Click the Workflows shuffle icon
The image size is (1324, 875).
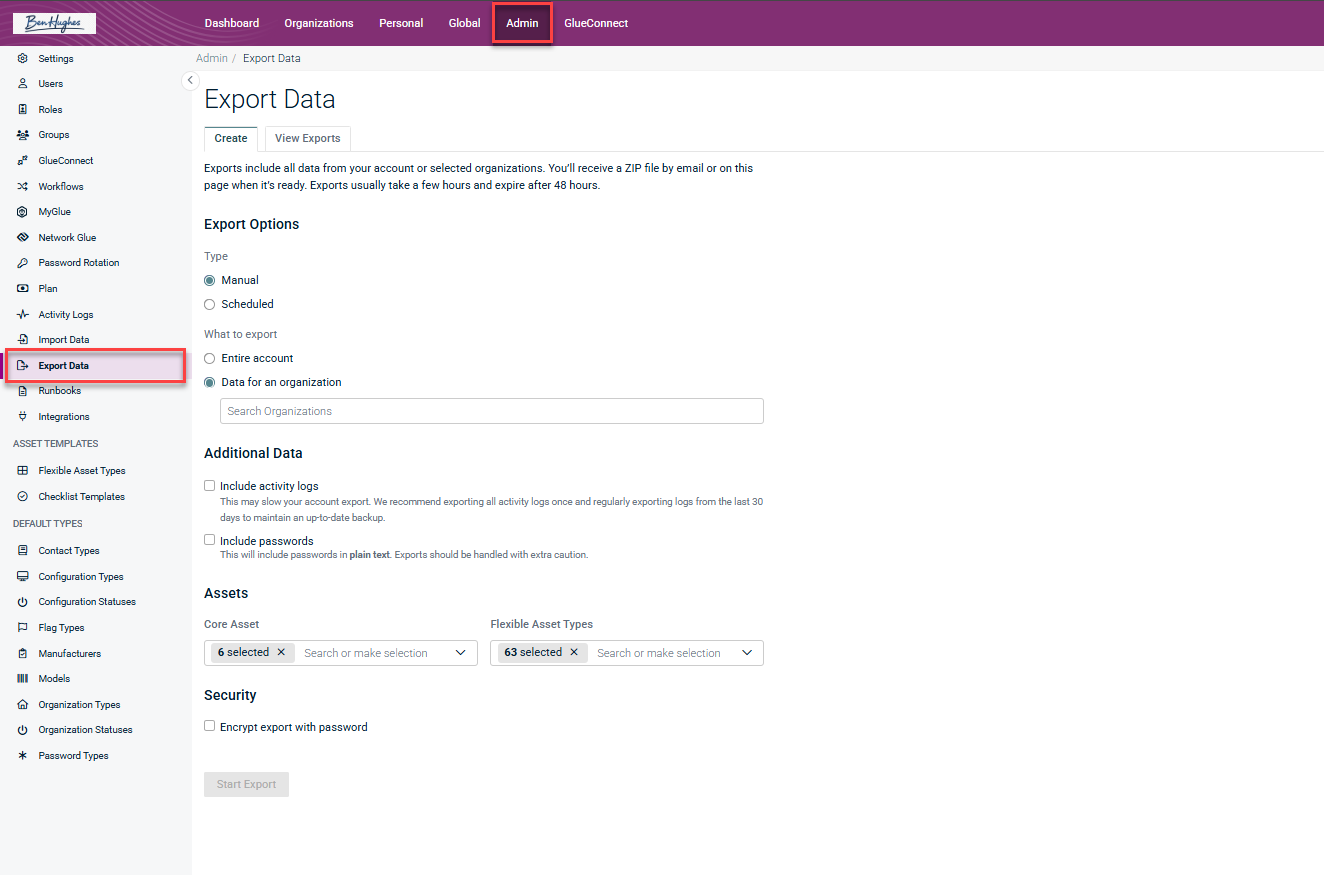(23, 187)
